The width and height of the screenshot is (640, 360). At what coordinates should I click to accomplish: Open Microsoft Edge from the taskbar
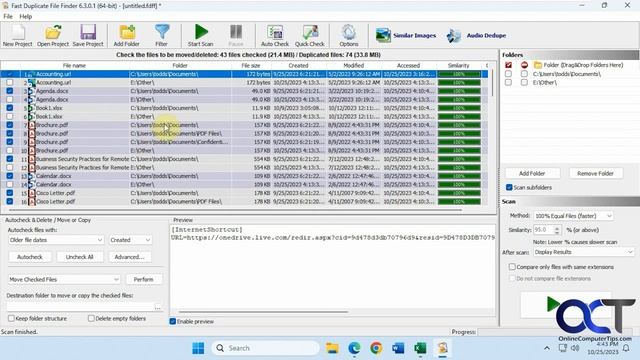pyautogui.click(x=354, y=348)
